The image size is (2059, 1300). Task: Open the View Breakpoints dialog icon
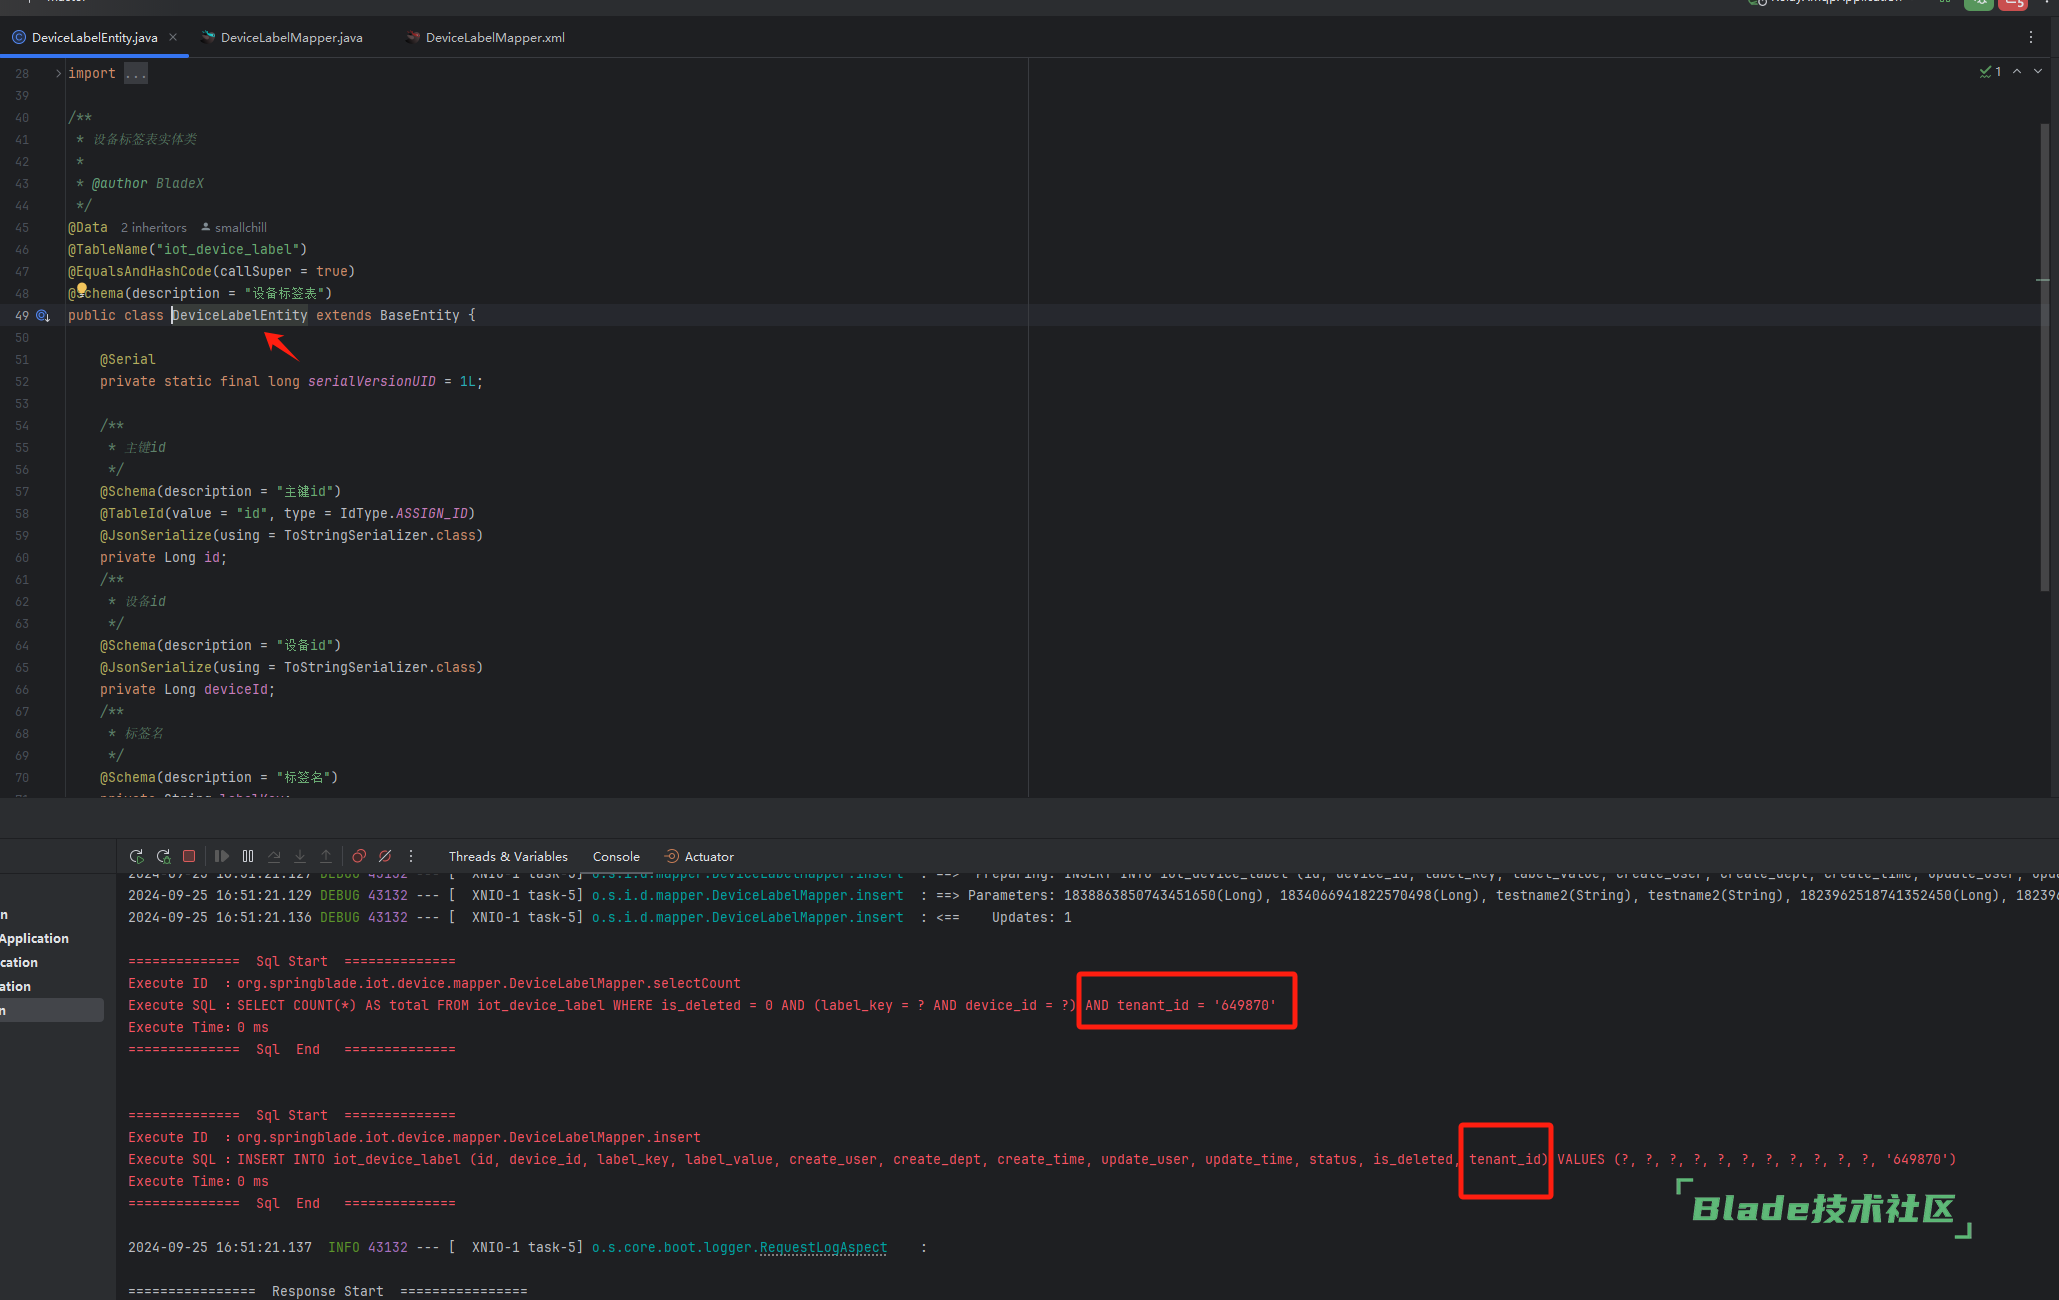coord(359,856)
